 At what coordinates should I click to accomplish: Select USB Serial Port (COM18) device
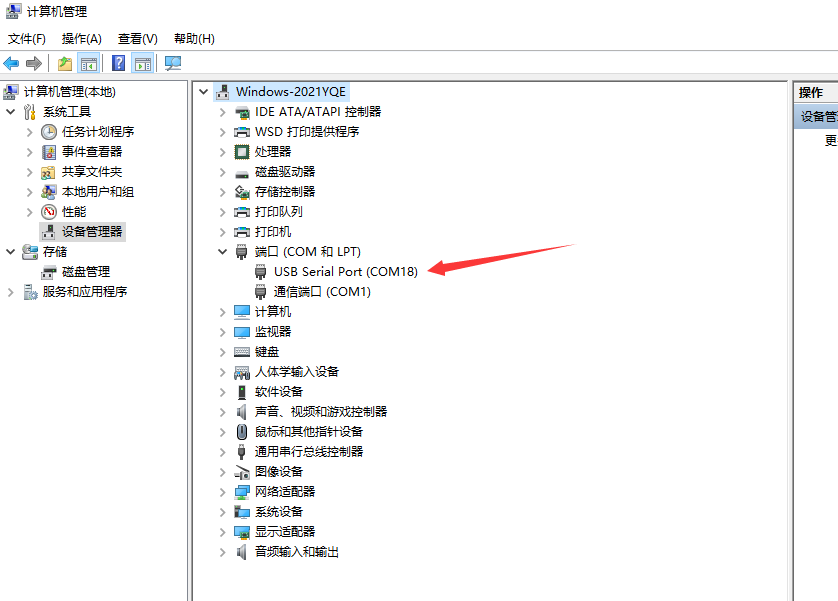tap(345, 272)
